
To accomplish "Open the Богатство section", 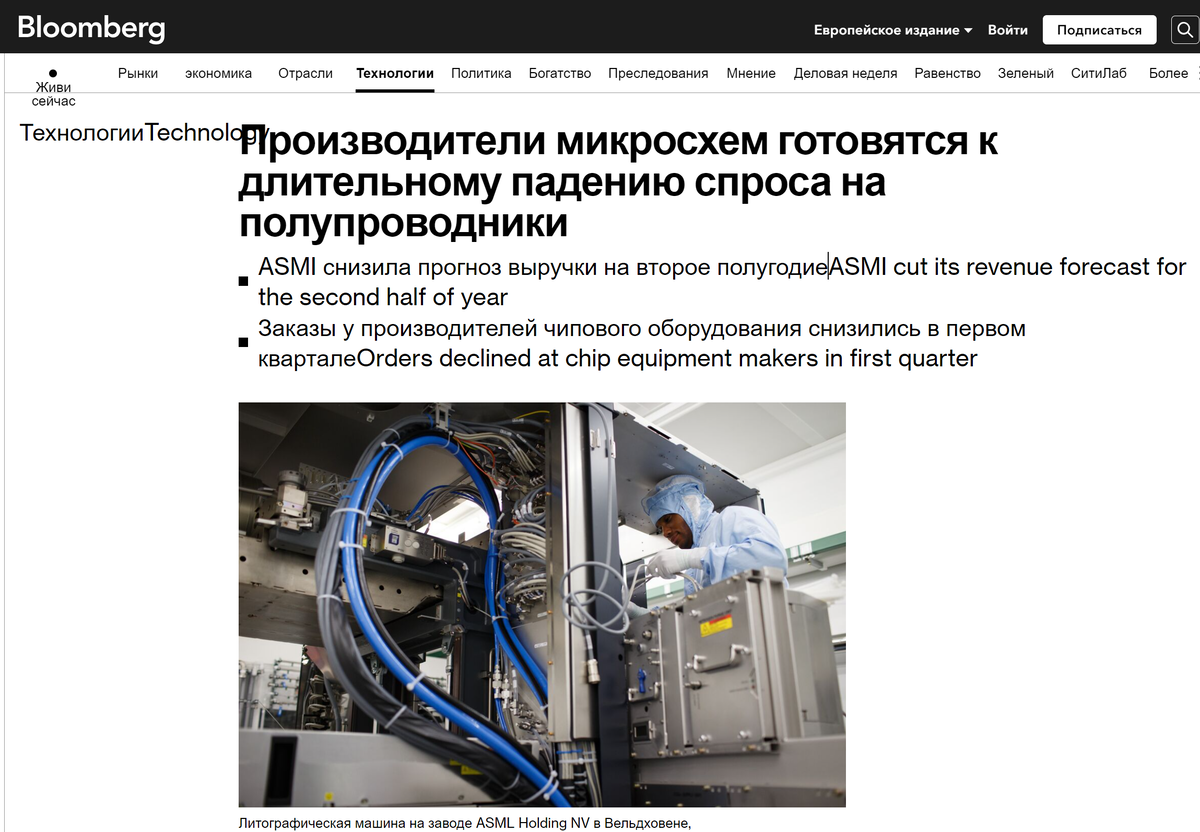I will point(560,73).
